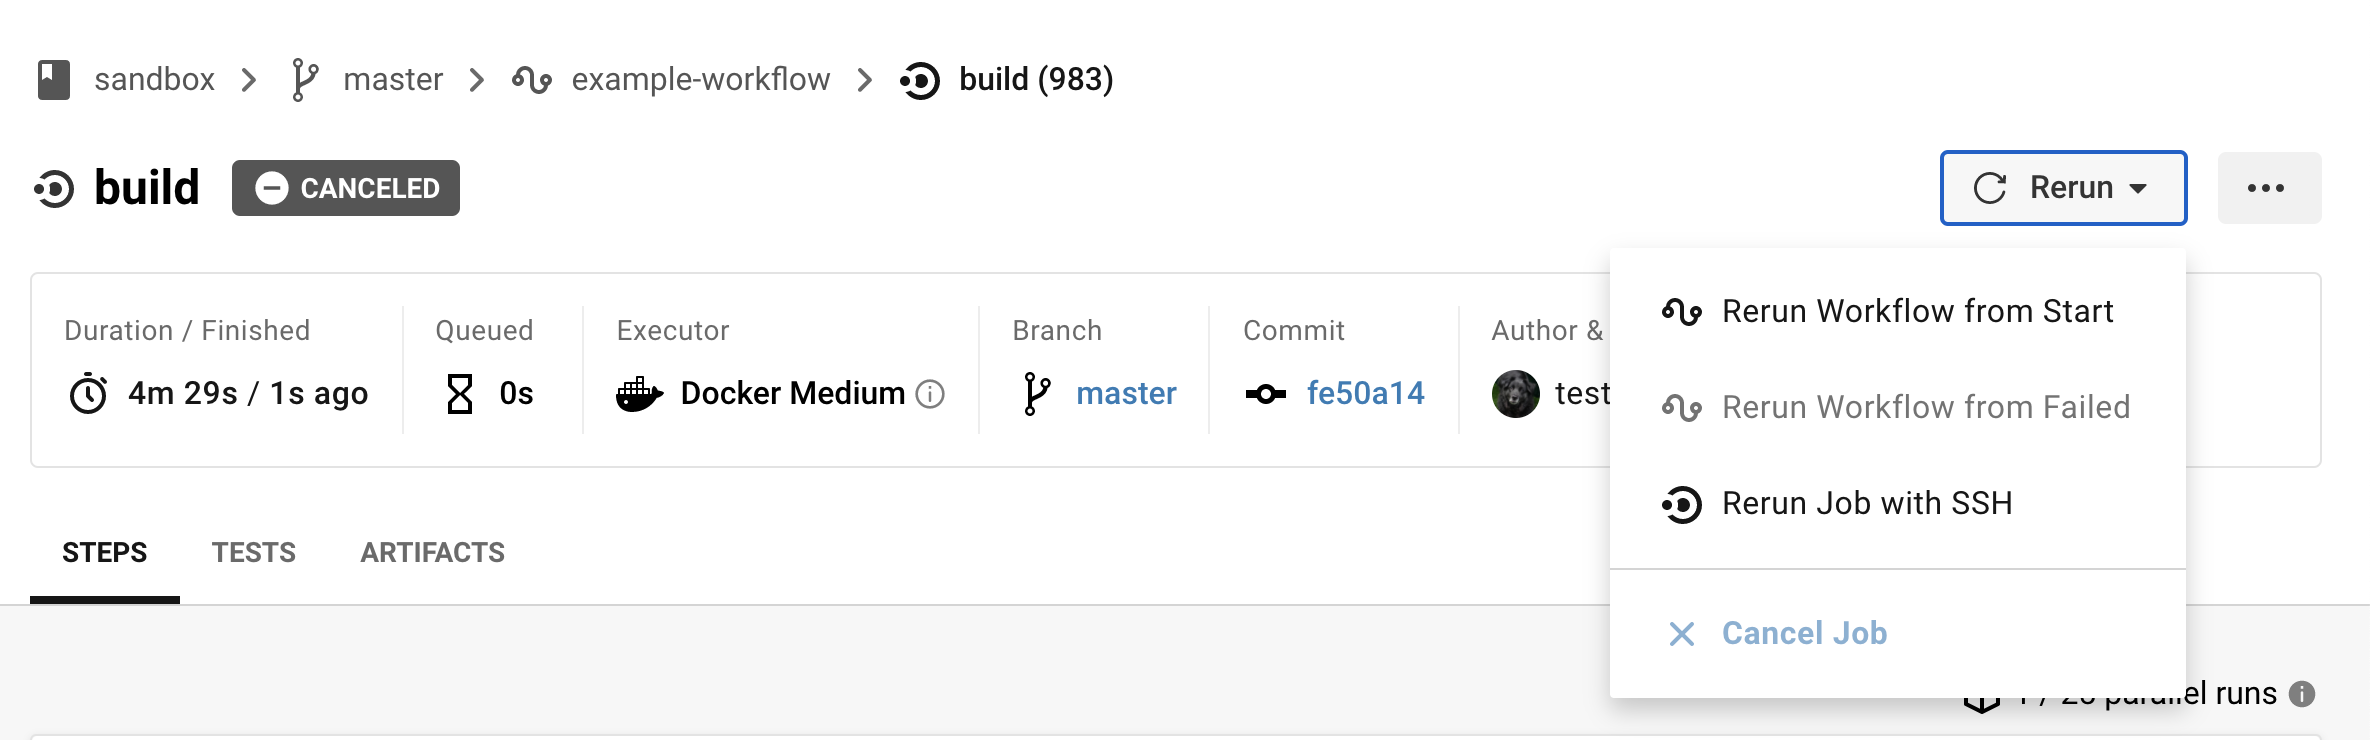Choose Rerun Workflow from Failed option
Viewport: 2370px width, 740px height.
(x=1897, y=408)
